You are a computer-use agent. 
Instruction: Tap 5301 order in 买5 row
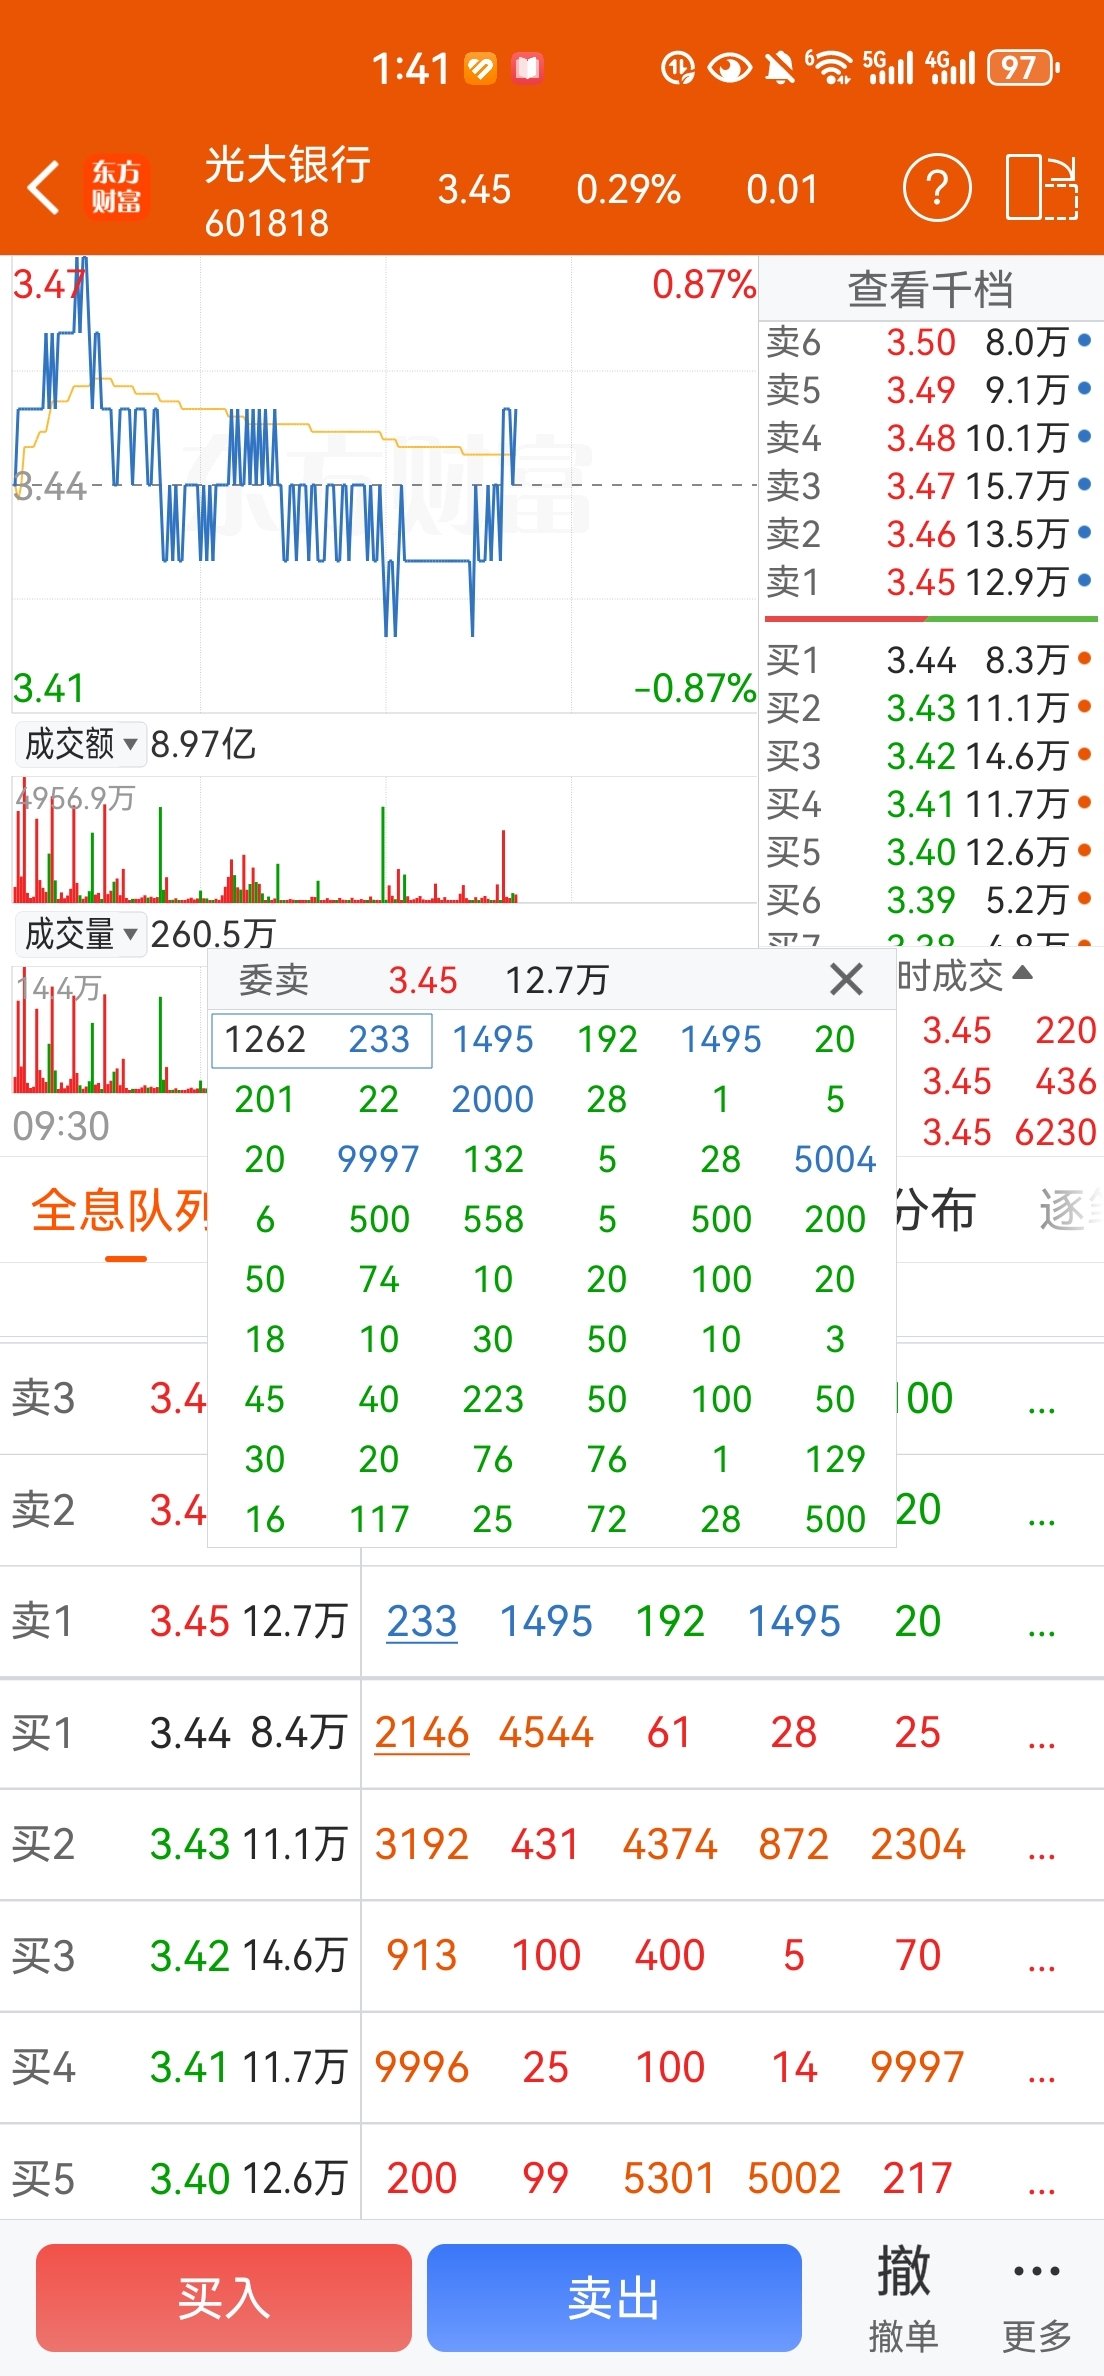[670, 2178]
